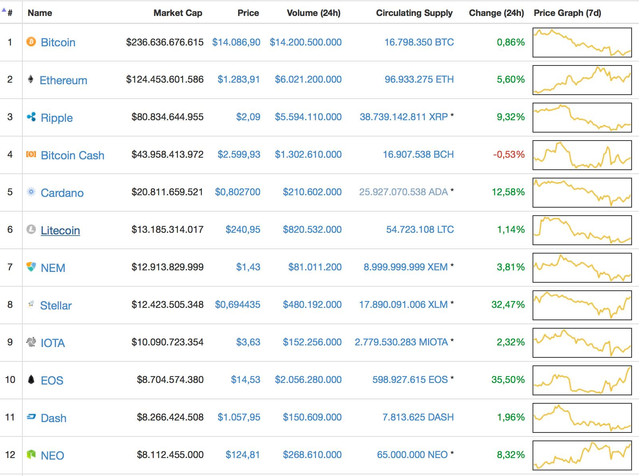Click the Ethereum diamond logo icon
This screenshot has width=640, height=476.
pos(31,79)
